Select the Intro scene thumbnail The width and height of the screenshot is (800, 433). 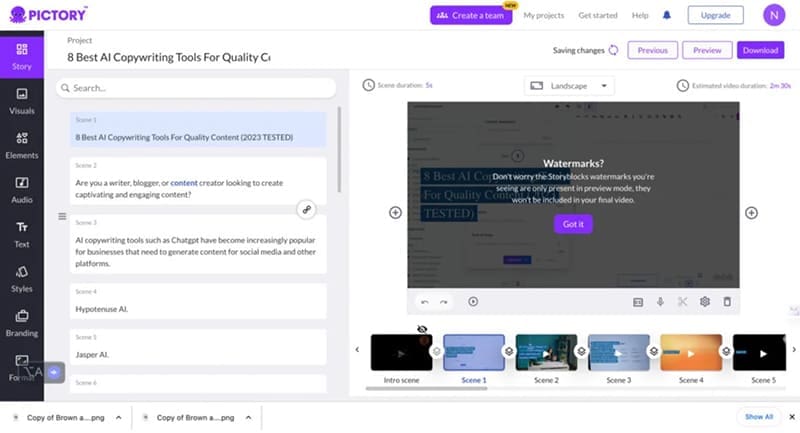pos(401,352)
